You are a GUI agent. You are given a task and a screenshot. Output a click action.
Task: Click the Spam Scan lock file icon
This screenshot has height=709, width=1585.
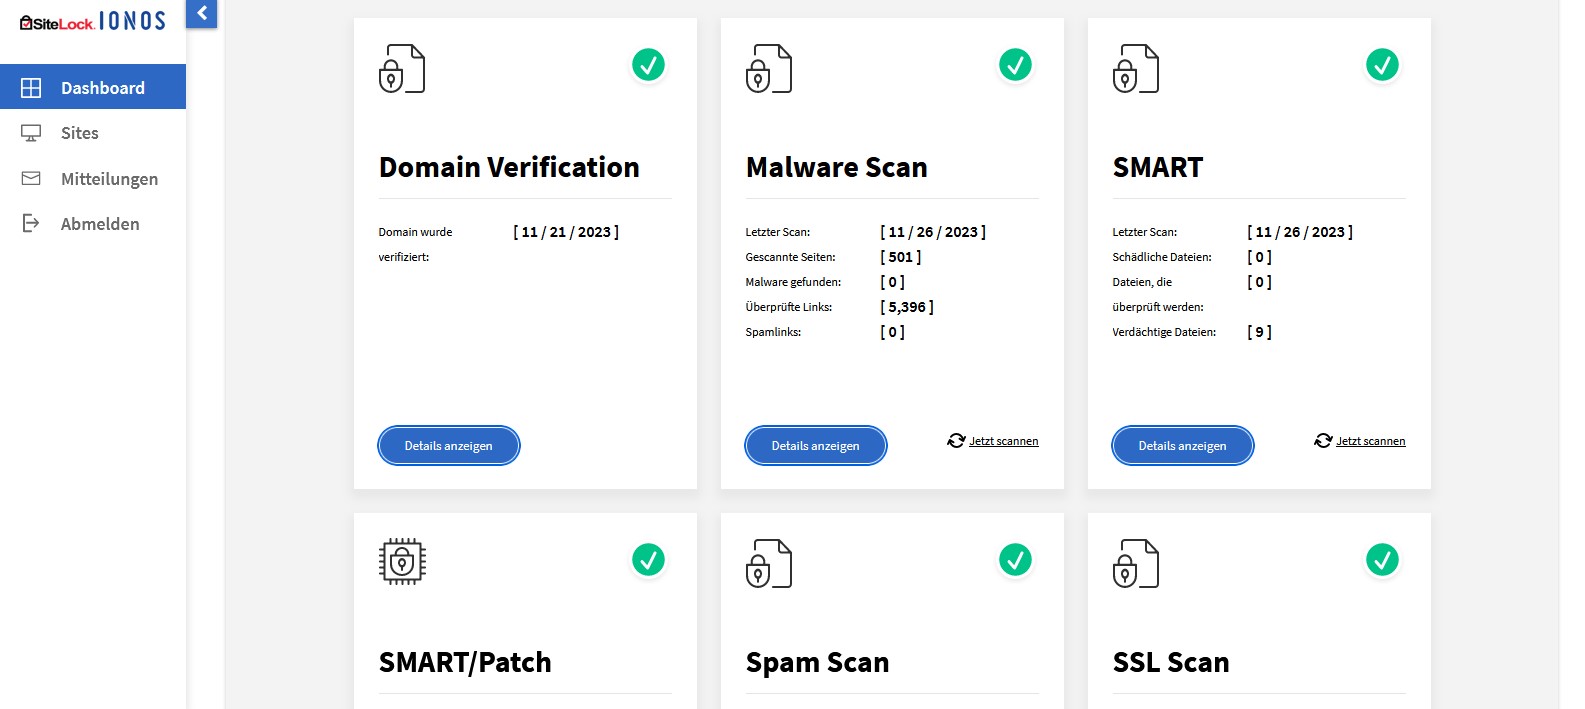pyautogui.click(x=769, y=564)
